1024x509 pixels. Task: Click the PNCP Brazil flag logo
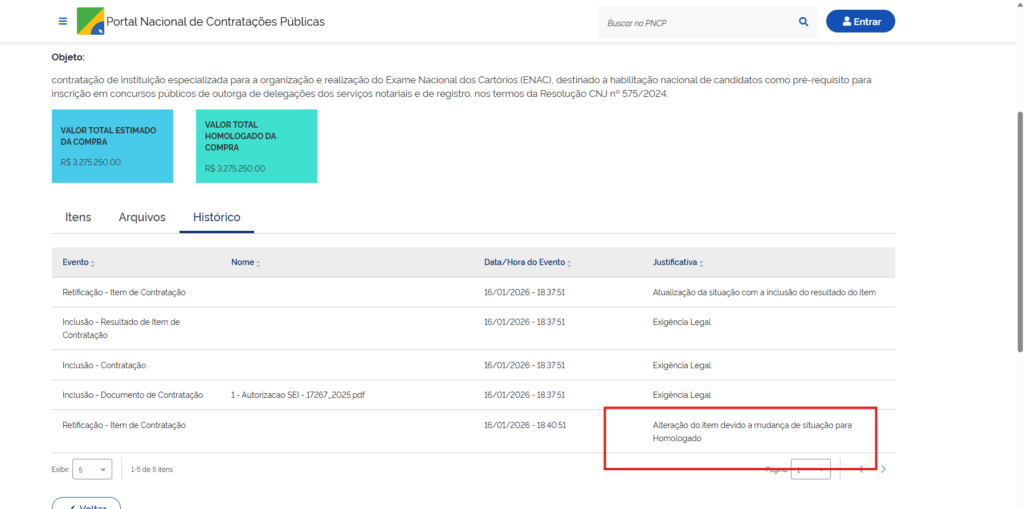tap(90, 21)
